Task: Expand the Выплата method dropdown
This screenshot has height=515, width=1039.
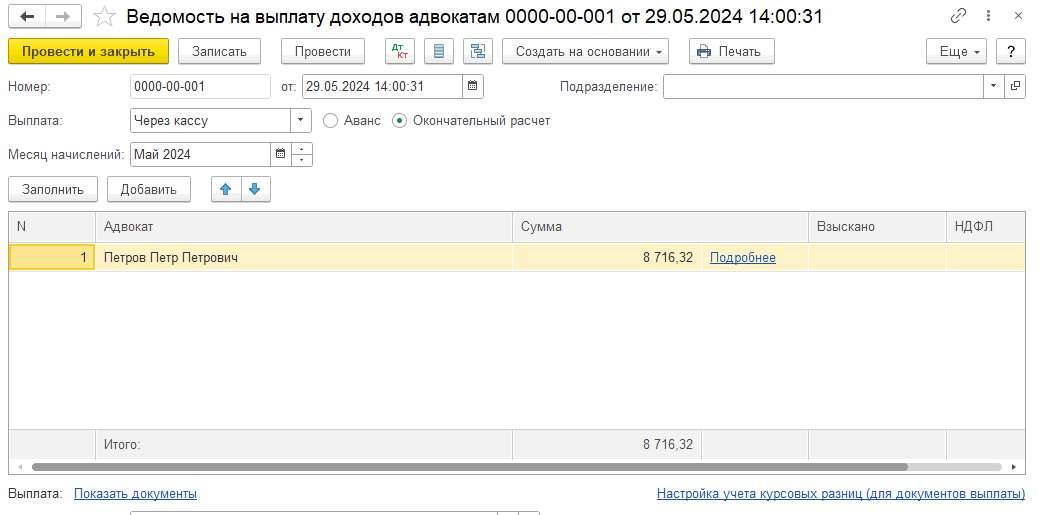Action: tap(301, 121)
